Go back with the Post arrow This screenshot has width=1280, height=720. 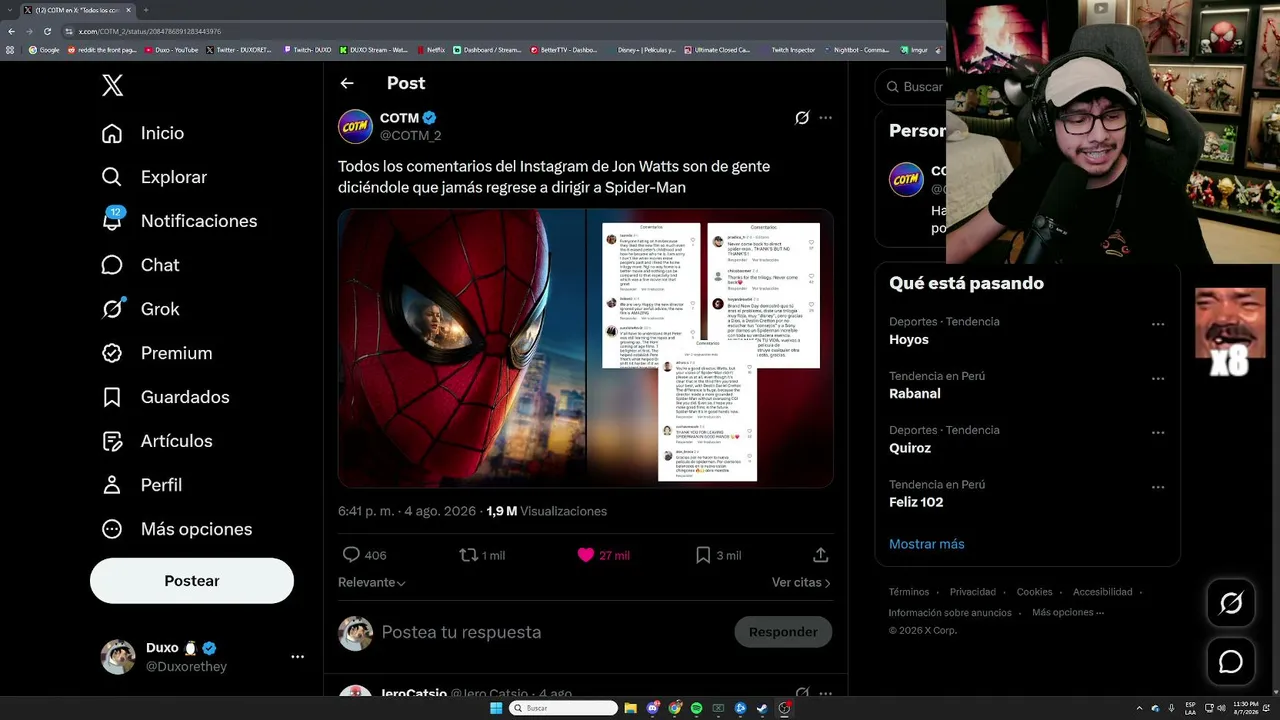click(x=347, y=84)
